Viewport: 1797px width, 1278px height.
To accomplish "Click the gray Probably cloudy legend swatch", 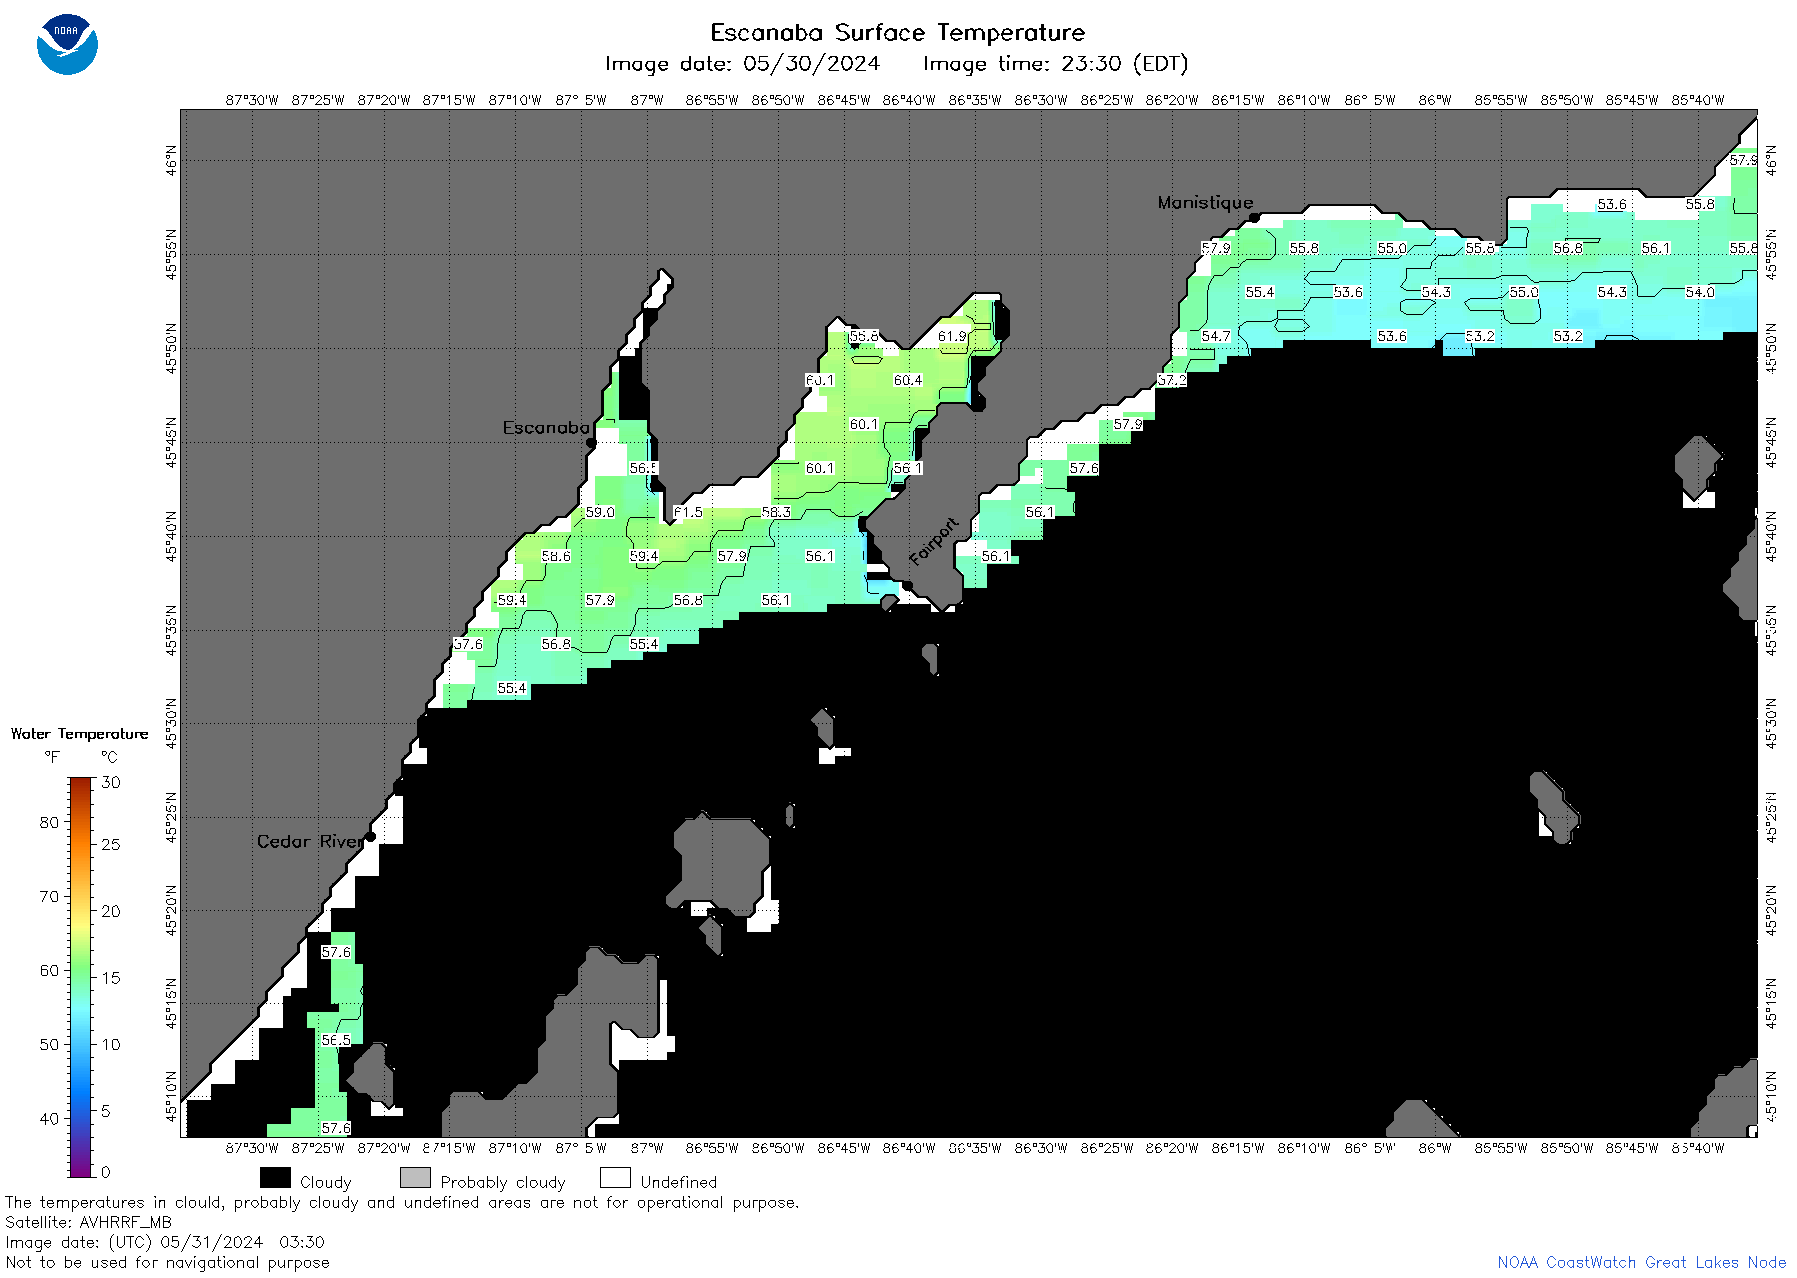I will [x=415, y=1178].
